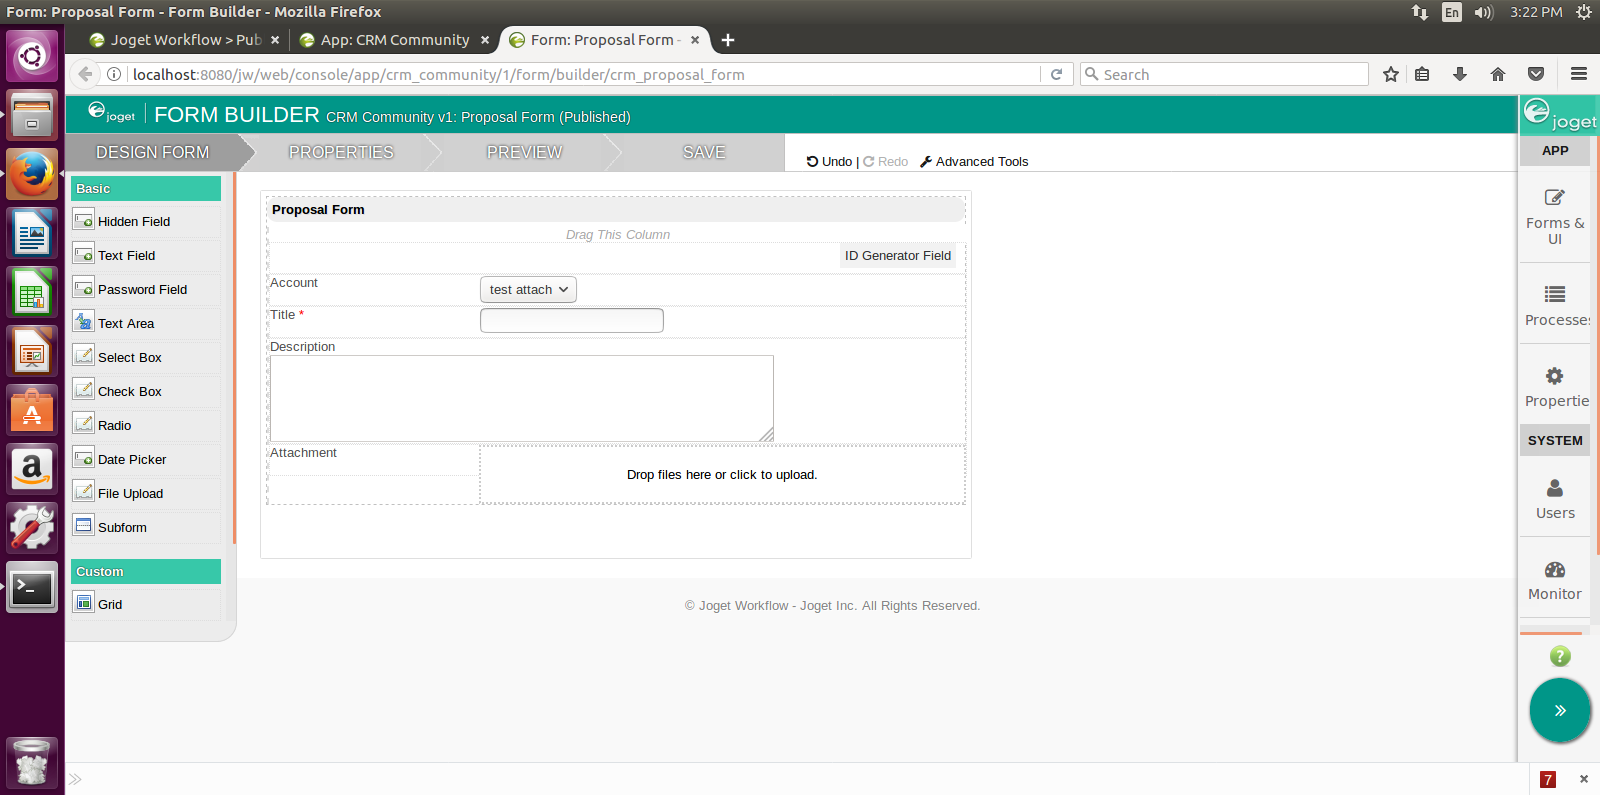Open the Pocket icon in toolbar
This screenshot has height=795, width=1600.
point(1536,74)
